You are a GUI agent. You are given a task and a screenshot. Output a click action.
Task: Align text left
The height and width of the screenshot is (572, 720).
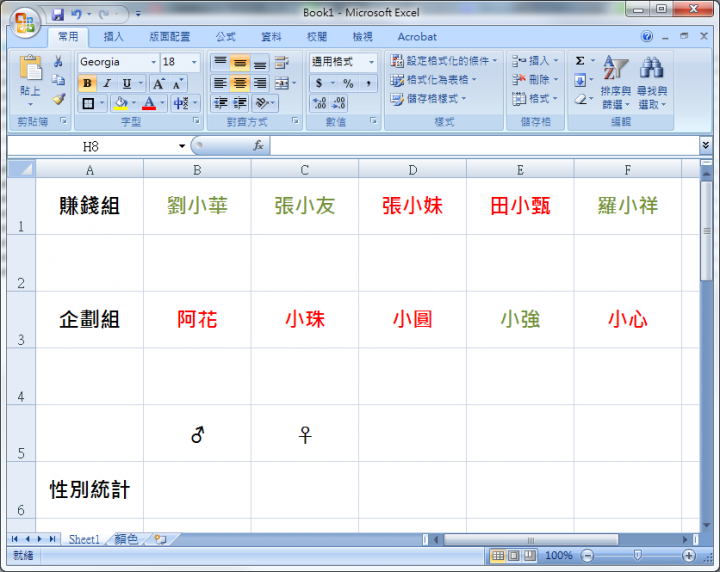tap(220, 83)
